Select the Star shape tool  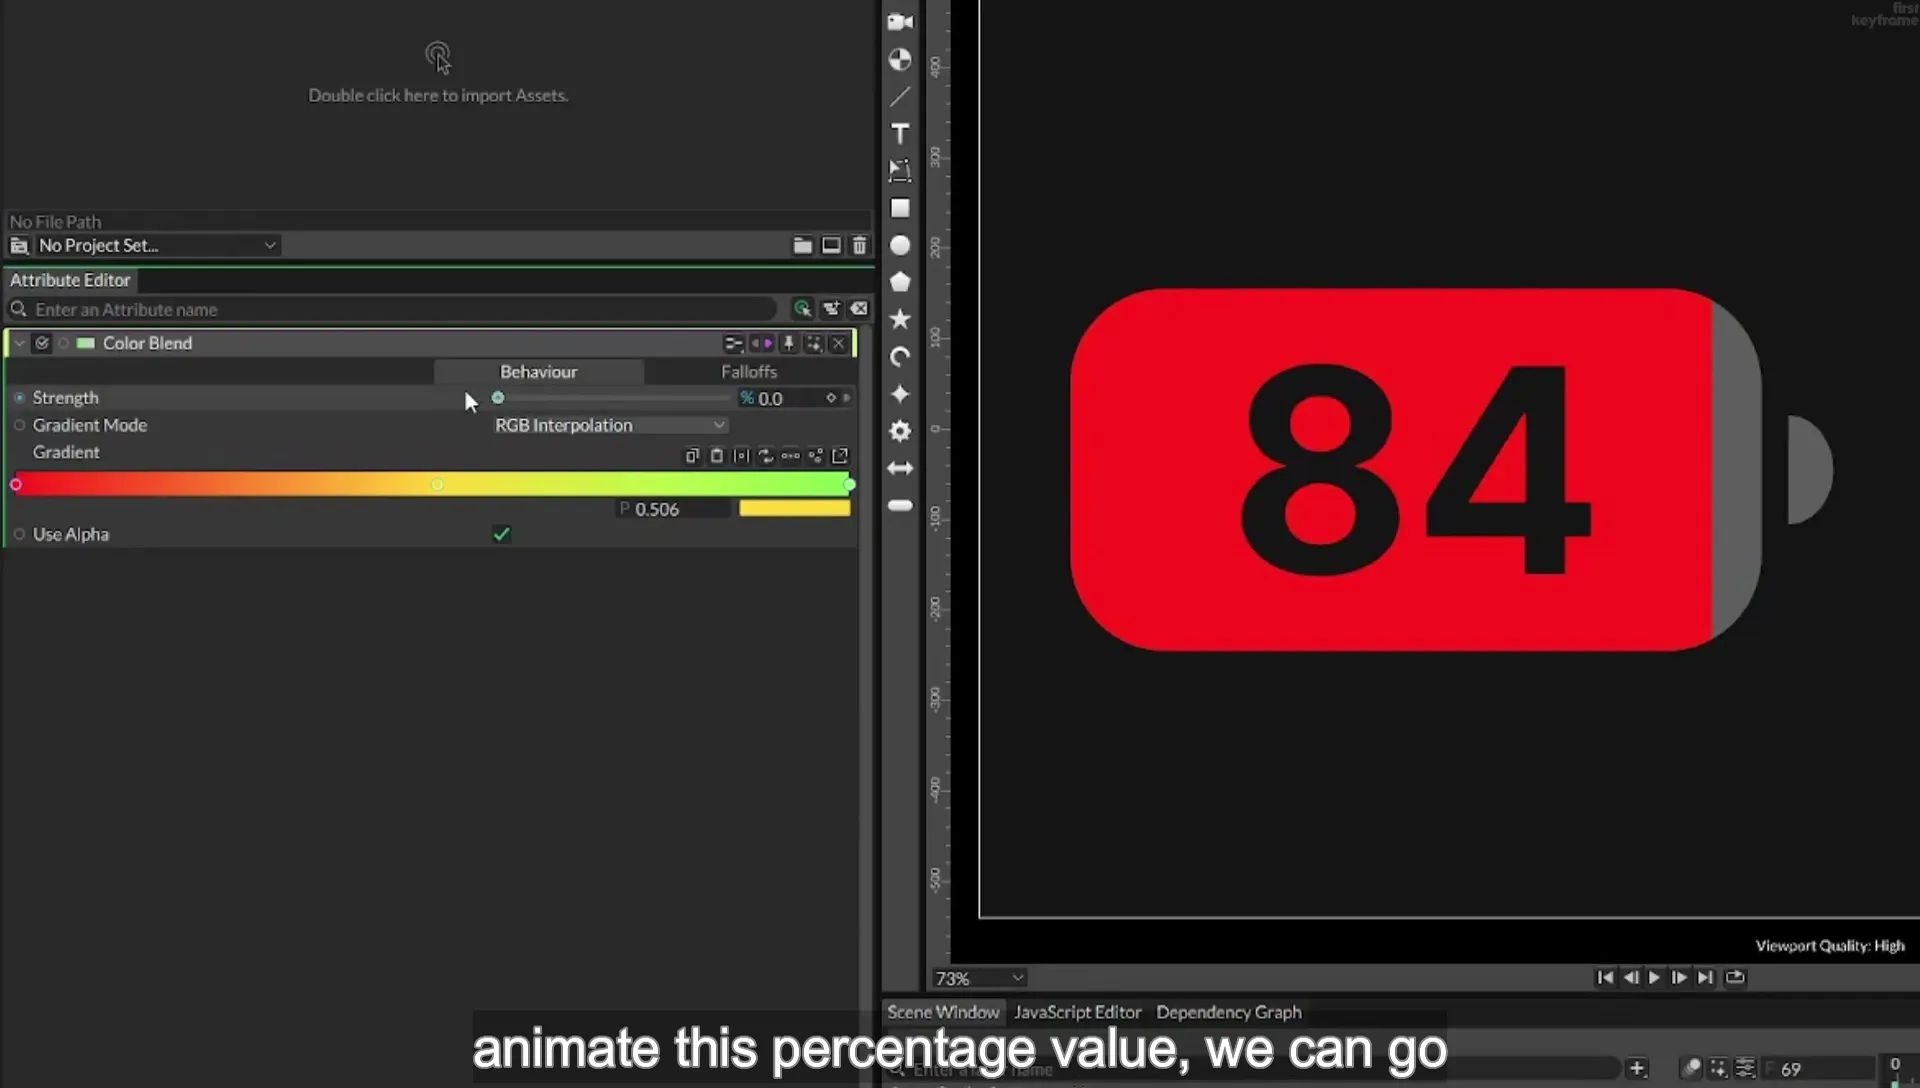point(900,319)
